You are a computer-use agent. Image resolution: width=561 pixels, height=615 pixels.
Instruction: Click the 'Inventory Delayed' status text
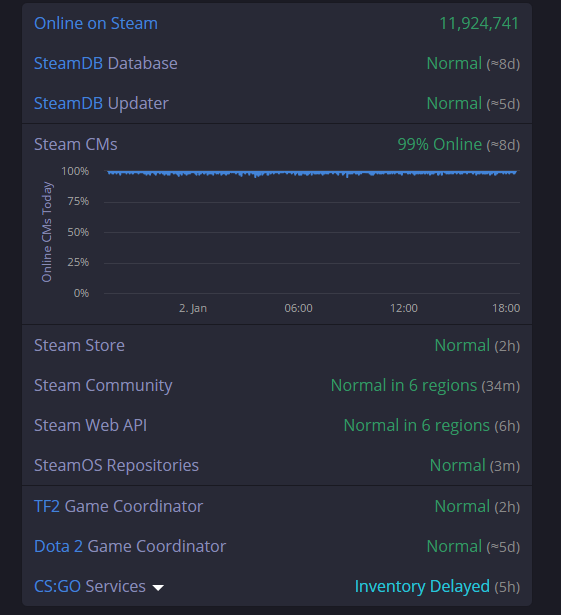point(422,587)
